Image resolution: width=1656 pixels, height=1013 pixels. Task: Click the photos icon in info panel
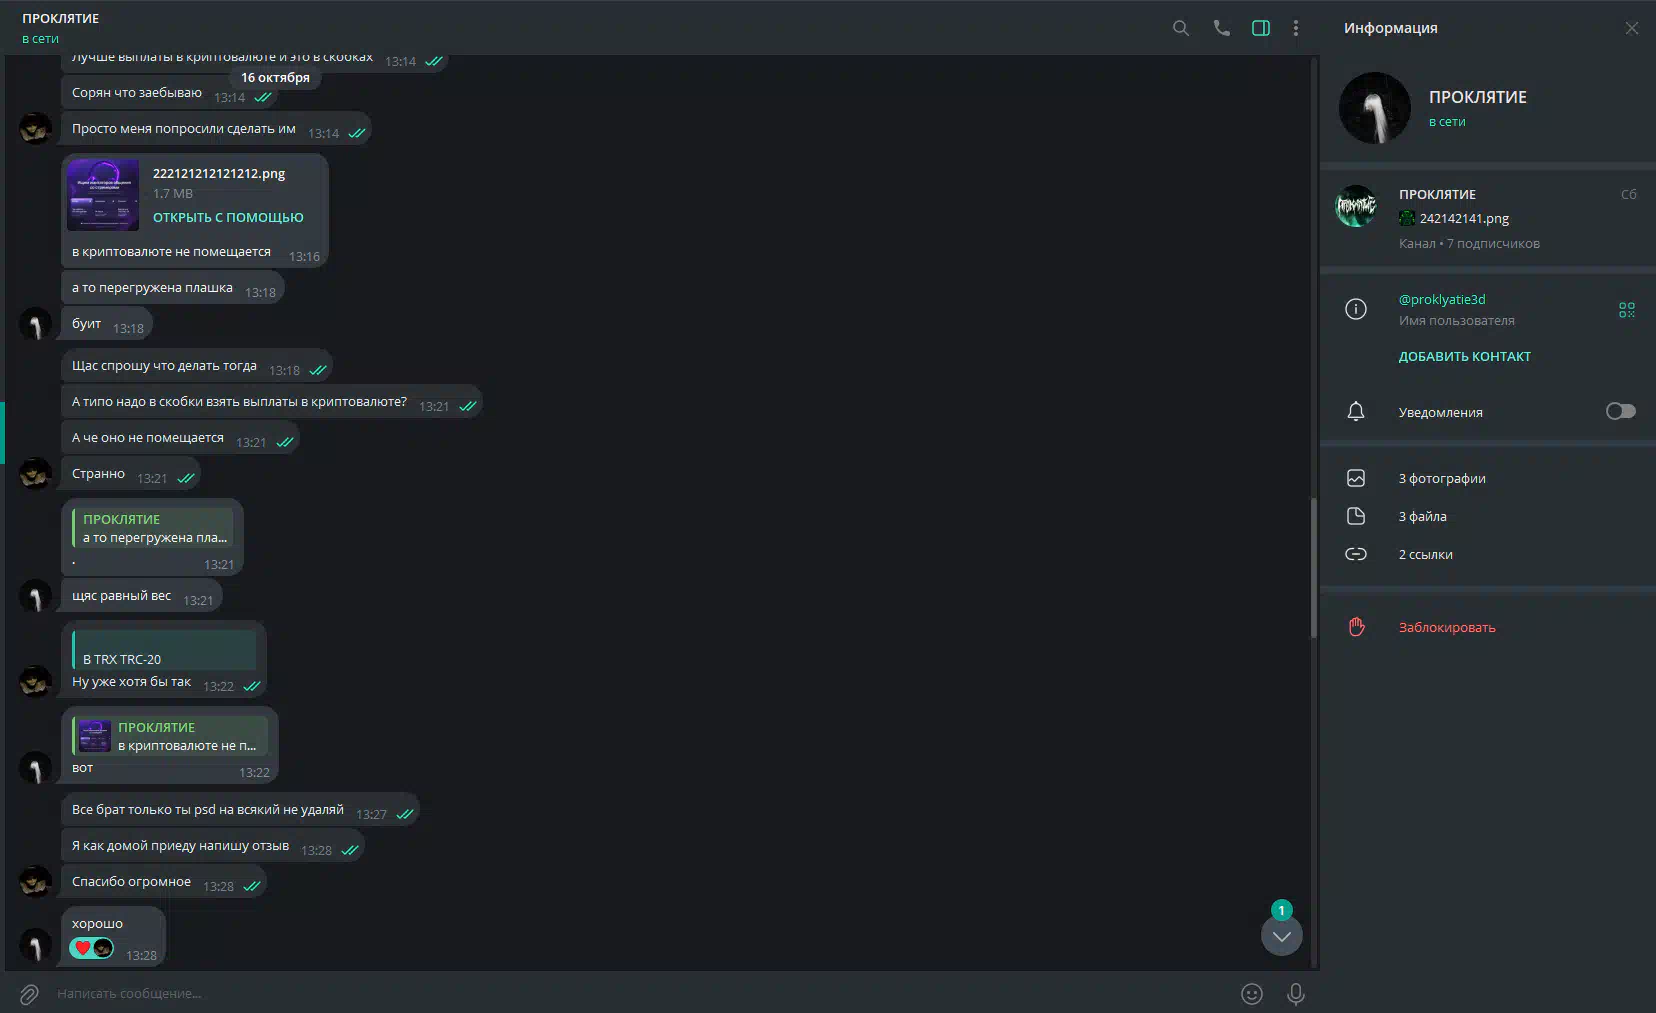point(1356,478)
